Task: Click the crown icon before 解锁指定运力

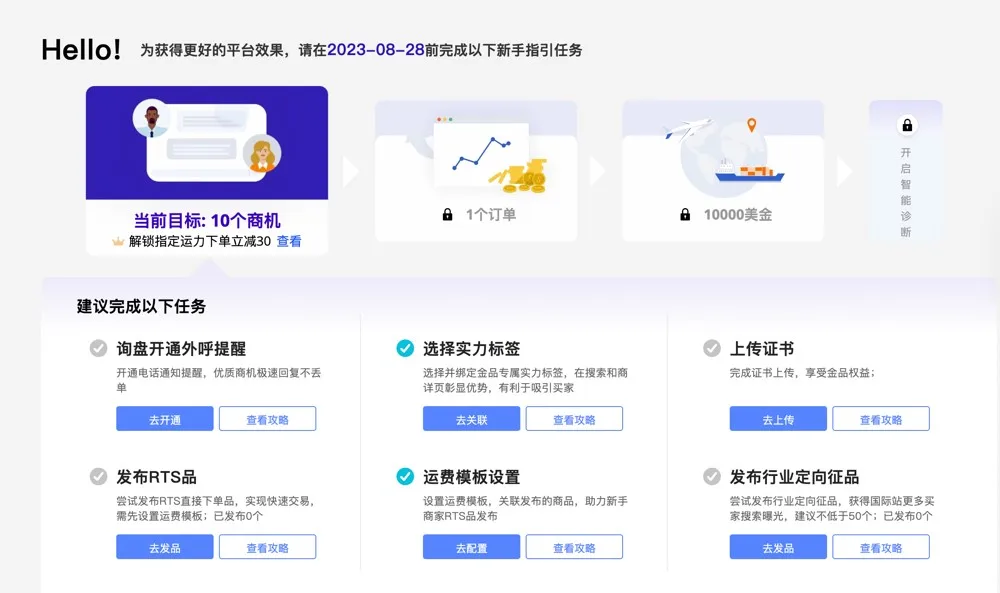Action: [118, 242]
